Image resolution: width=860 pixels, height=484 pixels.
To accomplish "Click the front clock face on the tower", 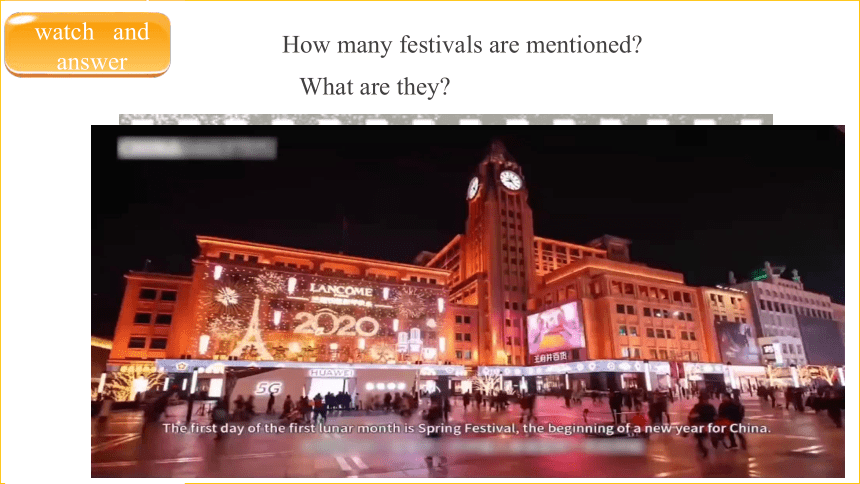I will click(511, 180).
